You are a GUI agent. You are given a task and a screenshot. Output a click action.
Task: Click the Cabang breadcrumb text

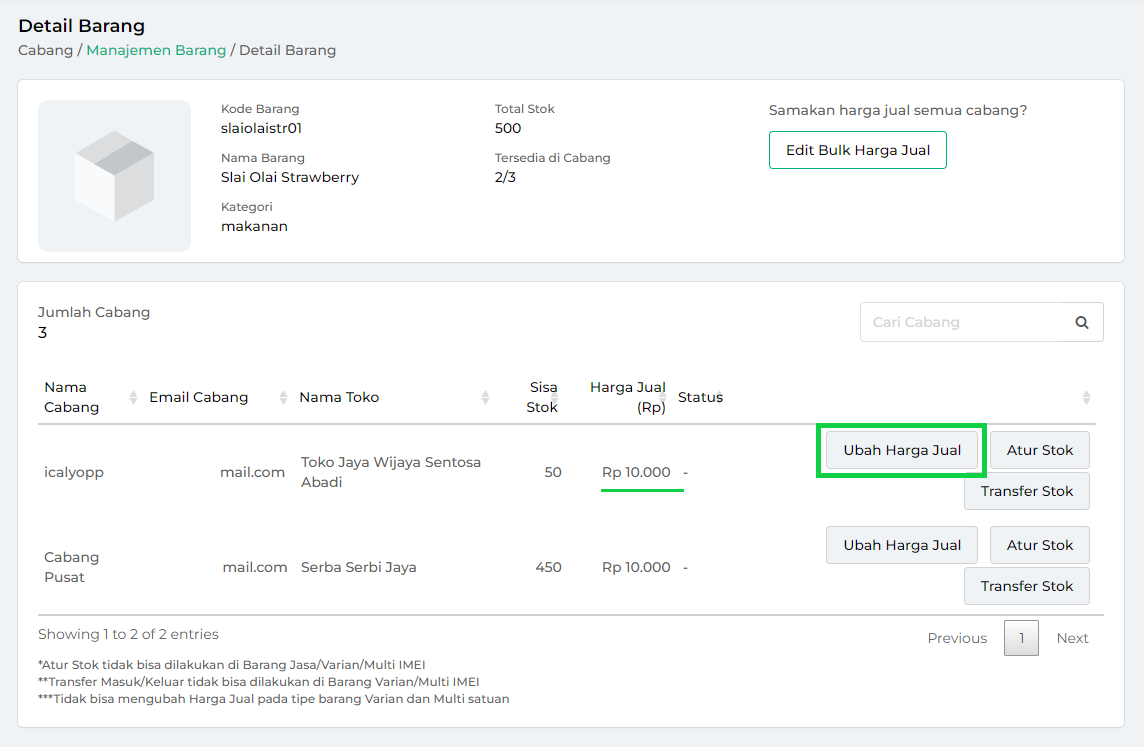[x=45, y=50]
